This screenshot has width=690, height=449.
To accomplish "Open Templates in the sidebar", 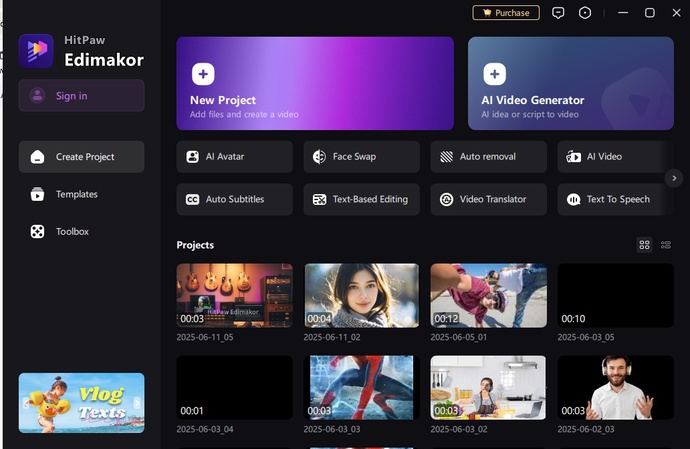I will pyautogui.click(x=81, y=194).
